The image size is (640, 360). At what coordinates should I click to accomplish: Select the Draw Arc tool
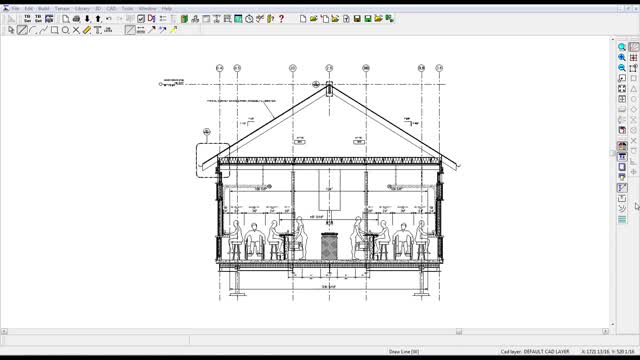click(33, 30)
